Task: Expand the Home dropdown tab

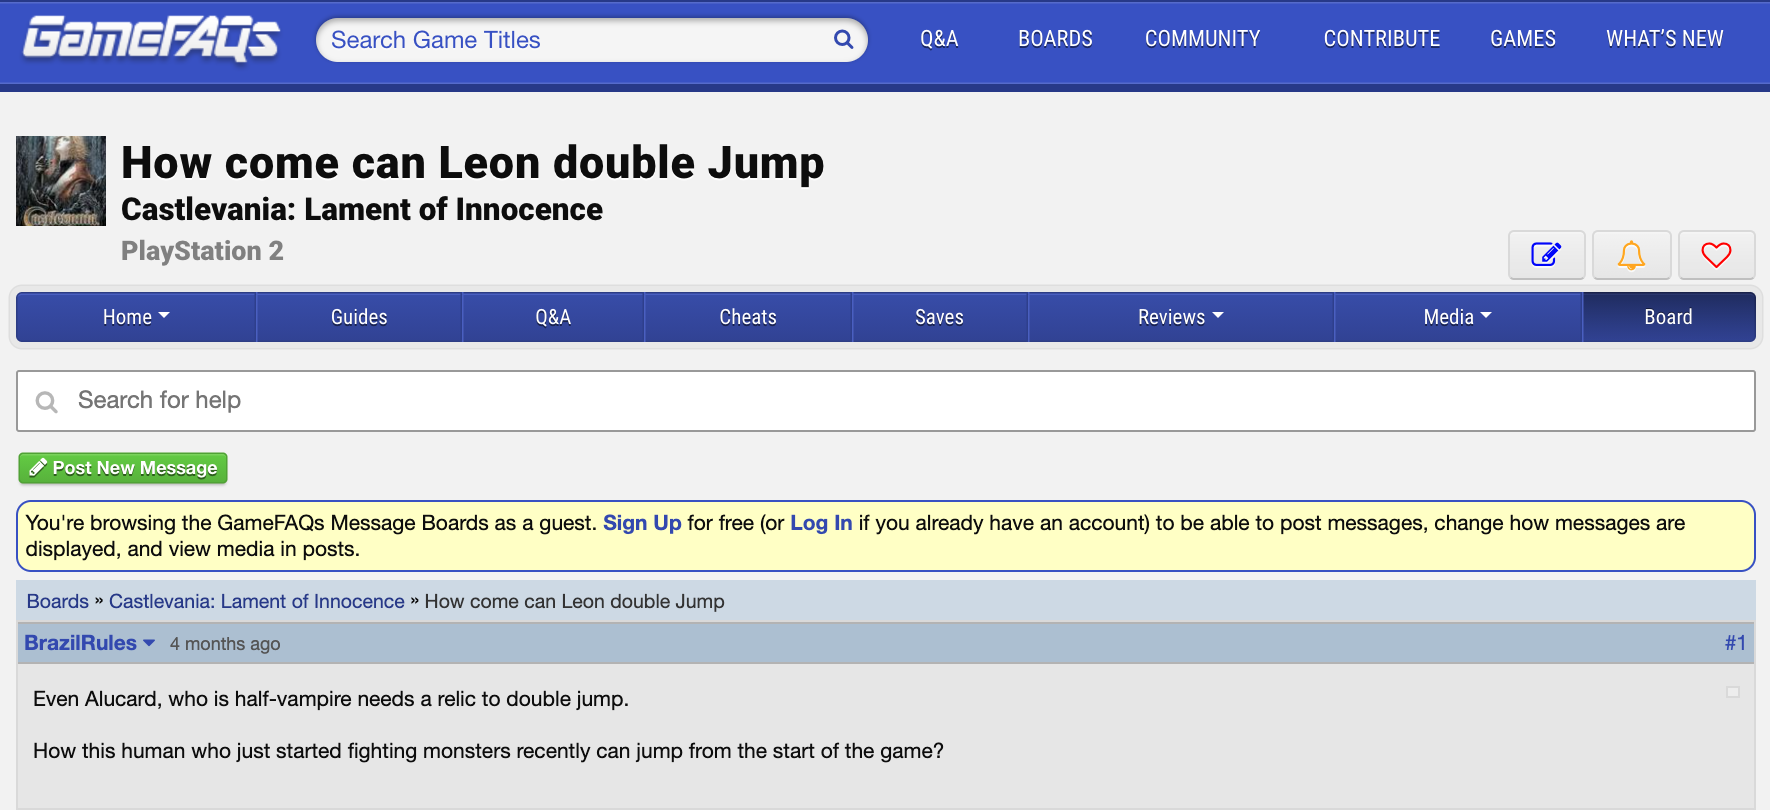Action: pos(136,317)
